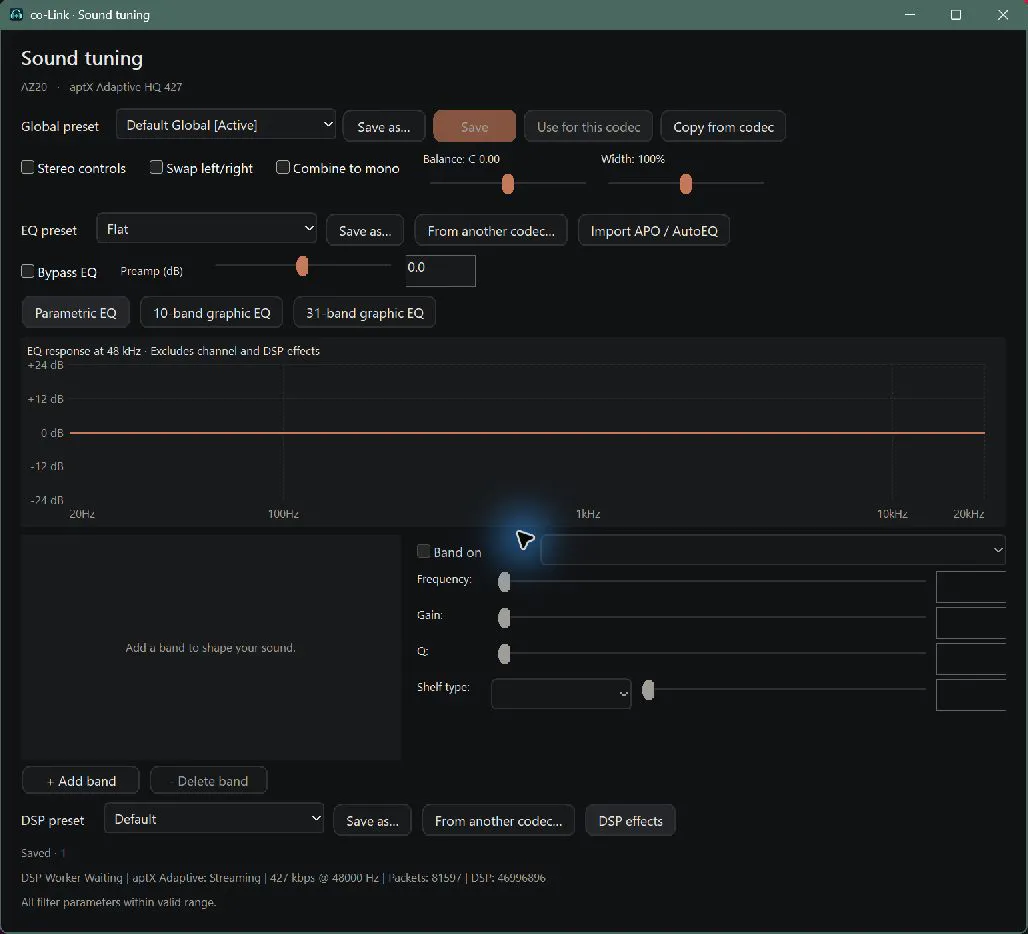Switch to 10-band graphic EQ tab

point(212,313)
